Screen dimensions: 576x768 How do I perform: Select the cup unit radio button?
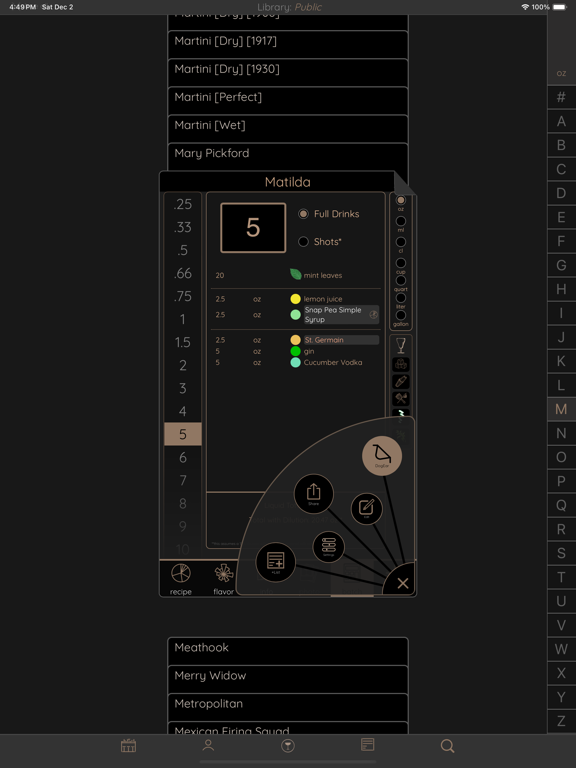(x=401, y=263)
